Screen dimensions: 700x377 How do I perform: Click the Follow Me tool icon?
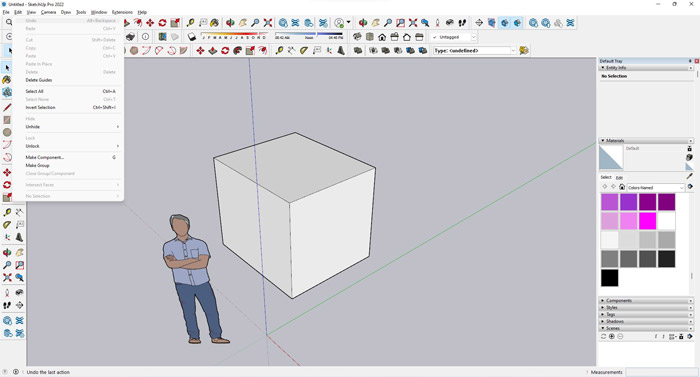(x=238, y=51)
